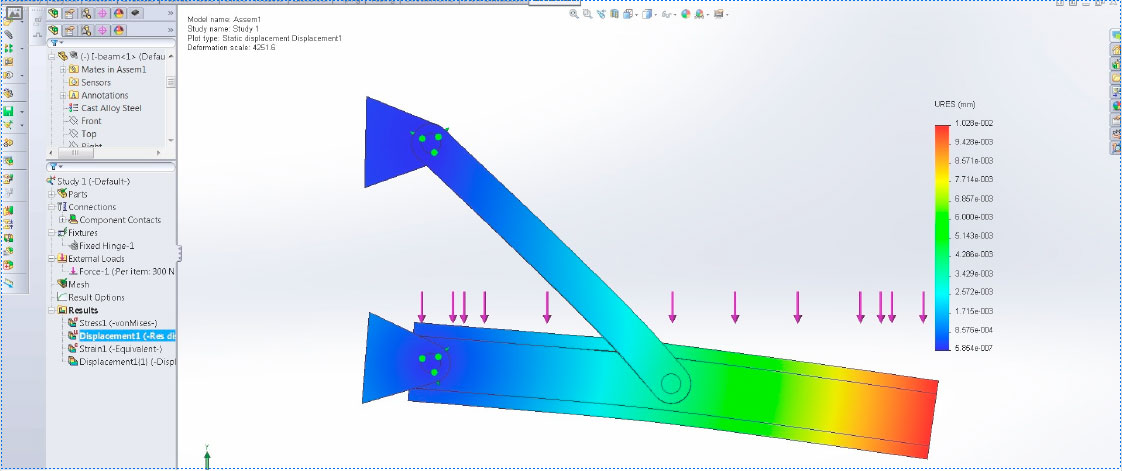This screenshot has height=471, width=1122.
Task: Click the Mesh icon in study tree
Action: [61, 284]
